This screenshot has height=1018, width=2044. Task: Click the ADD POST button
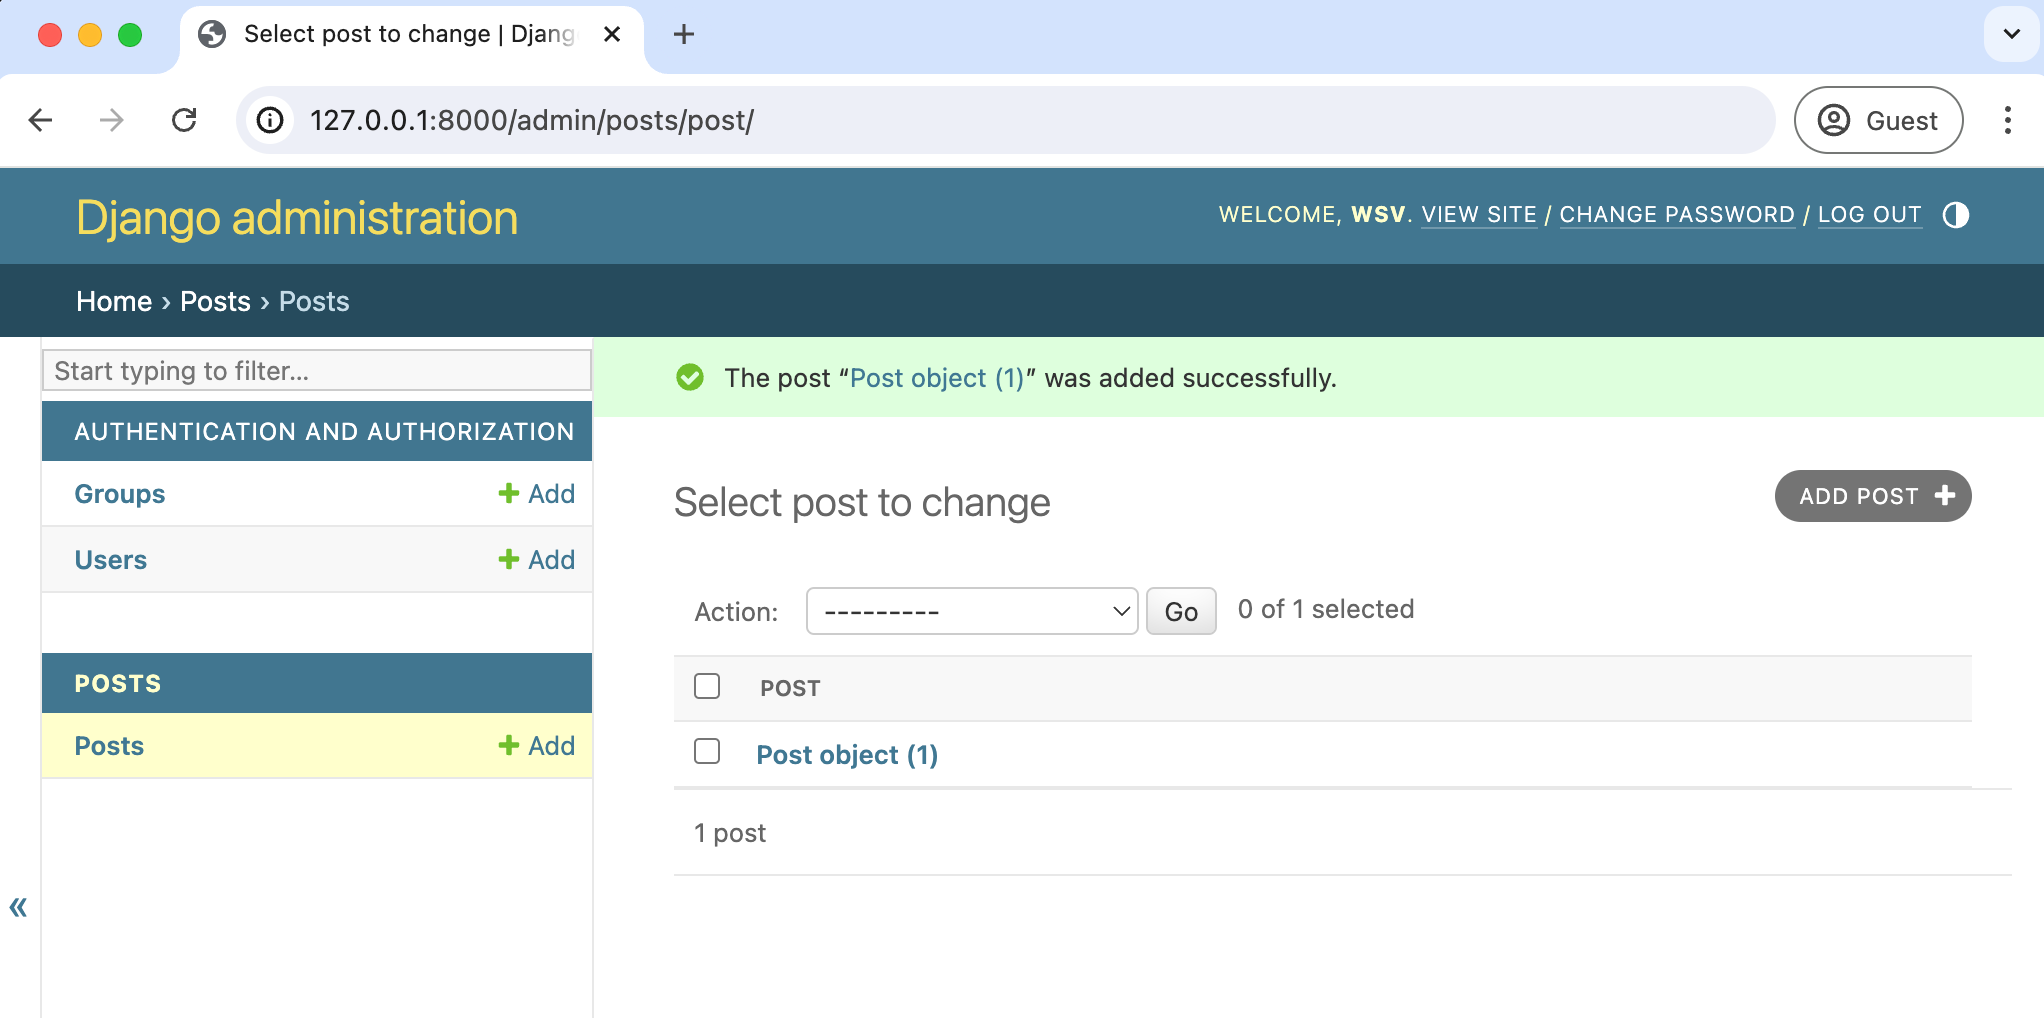pos(1873,496)
